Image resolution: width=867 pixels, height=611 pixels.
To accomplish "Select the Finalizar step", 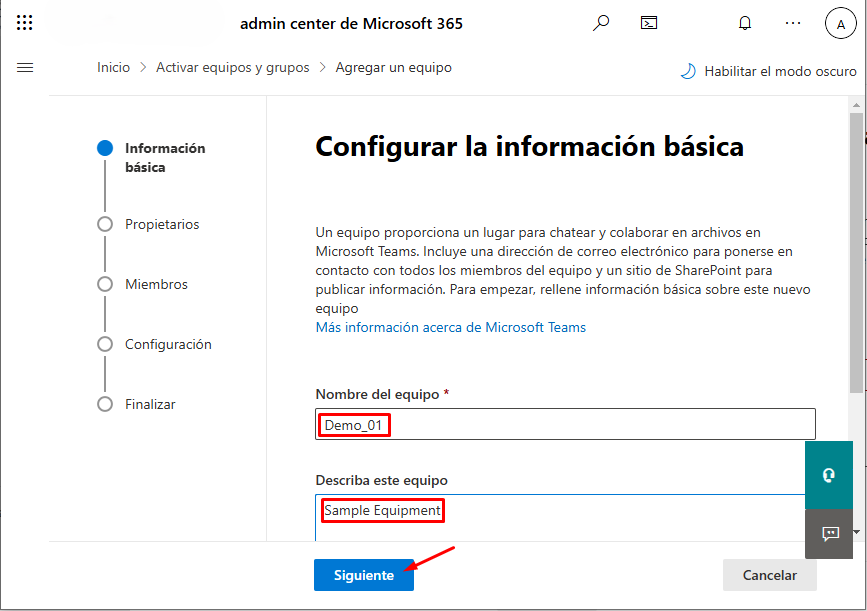I will coord(137,404).
